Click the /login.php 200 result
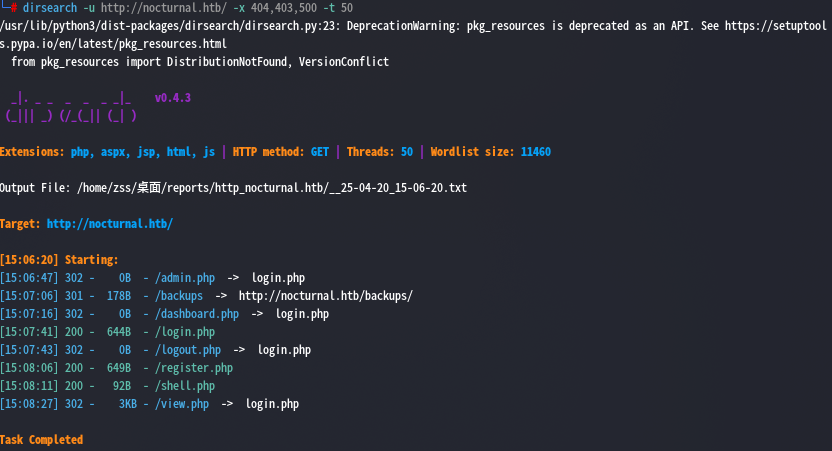 [185, 332]
